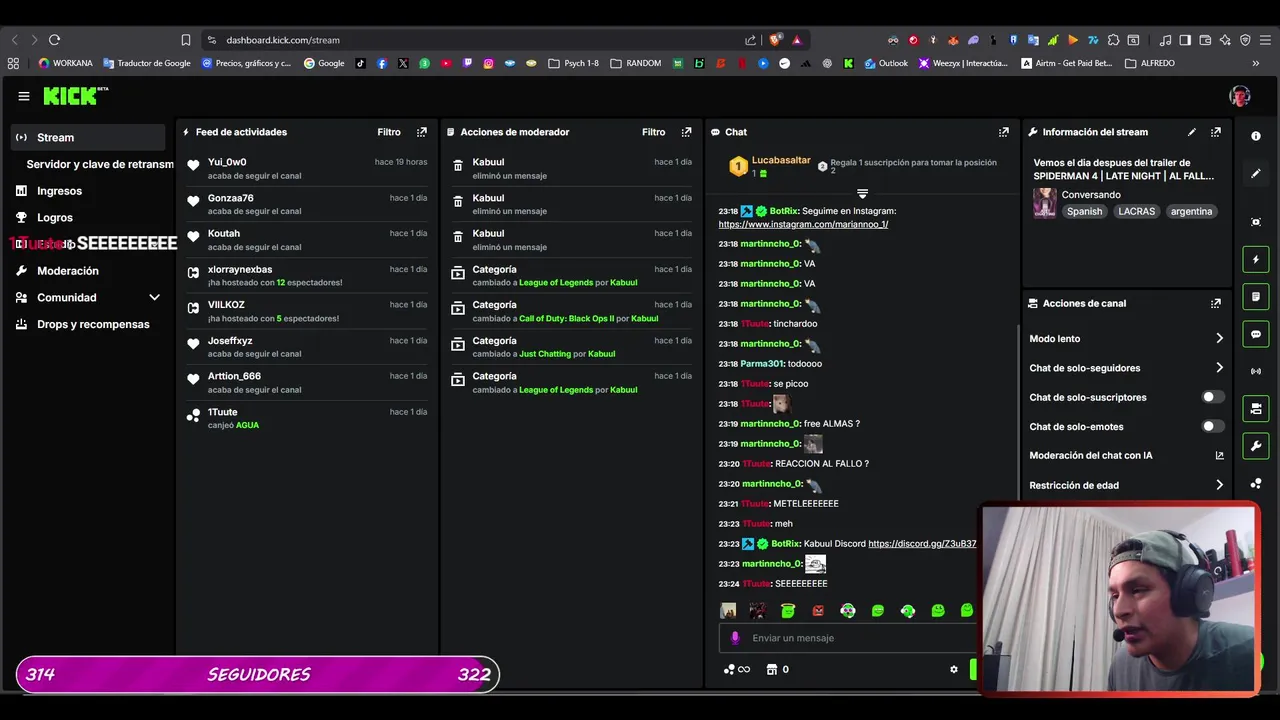
Task: Click the channel points infinity icon
Action: 737,669
